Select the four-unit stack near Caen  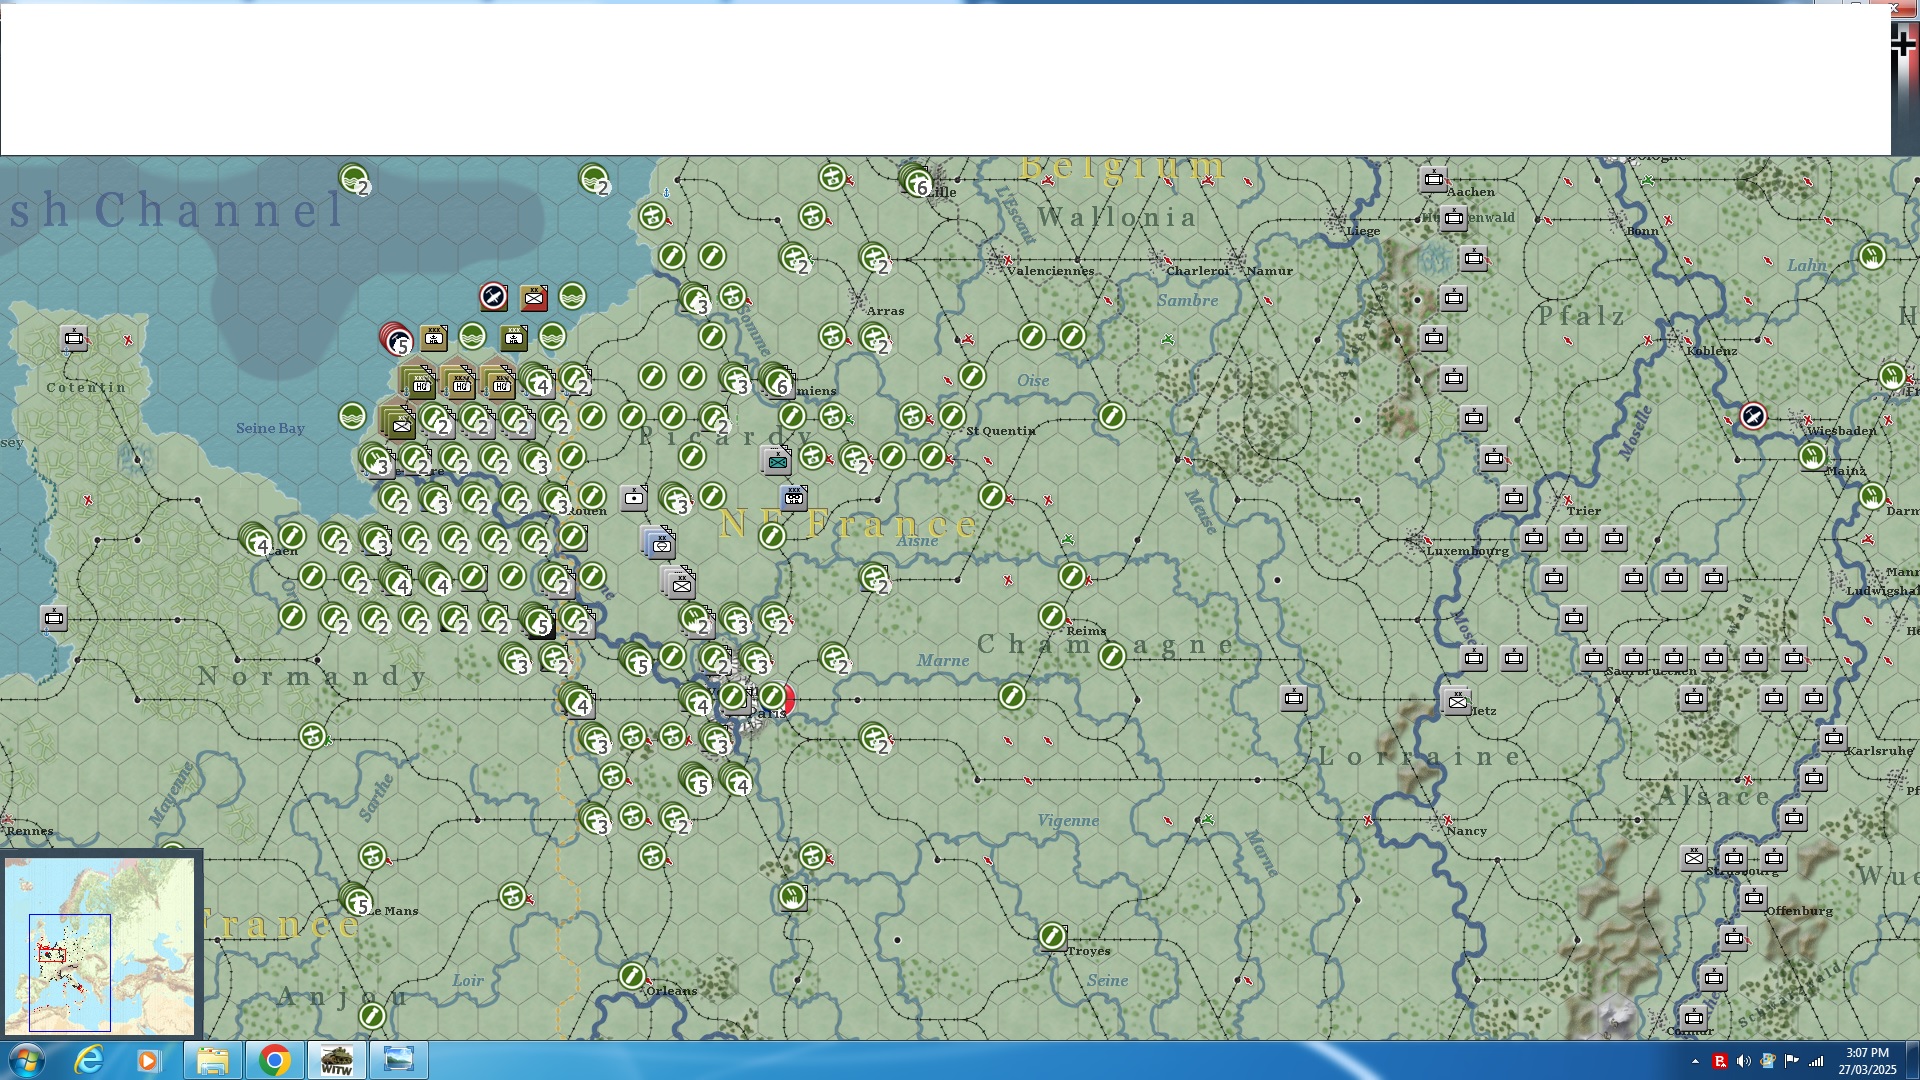click(256, 540)
